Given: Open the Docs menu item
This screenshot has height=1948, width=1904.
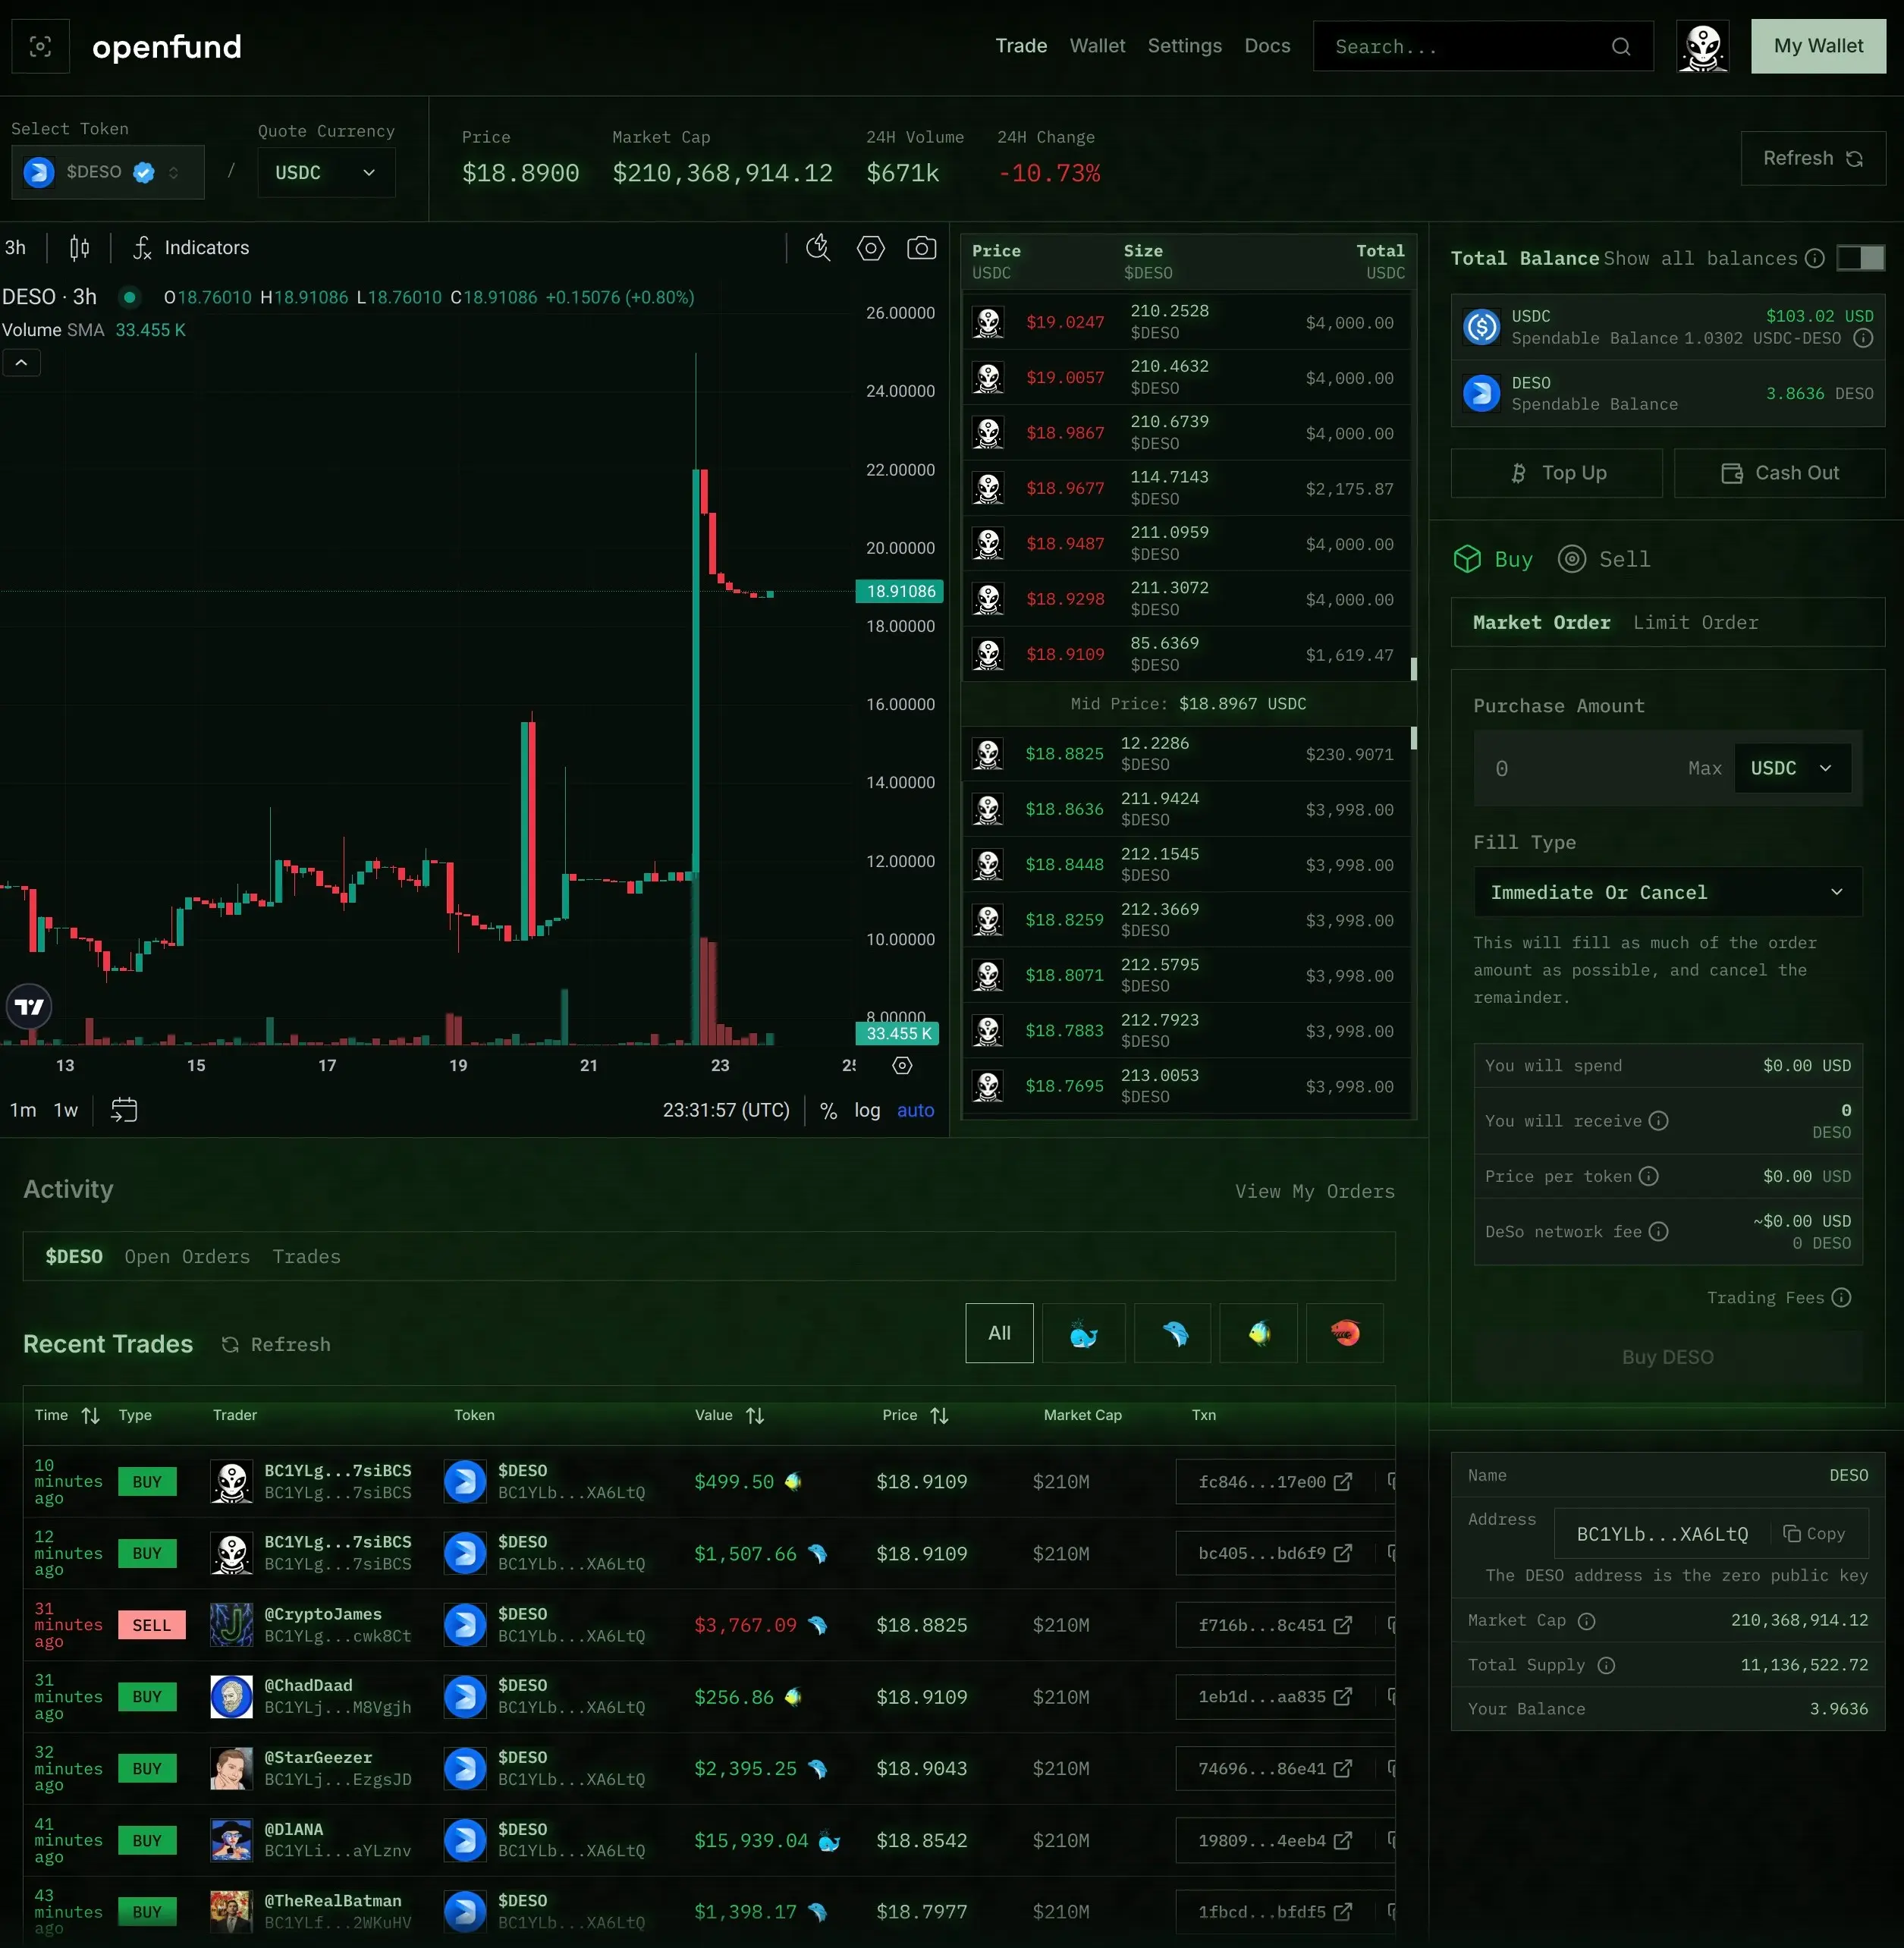Looking at the screenshot, I should [1266, 46].
